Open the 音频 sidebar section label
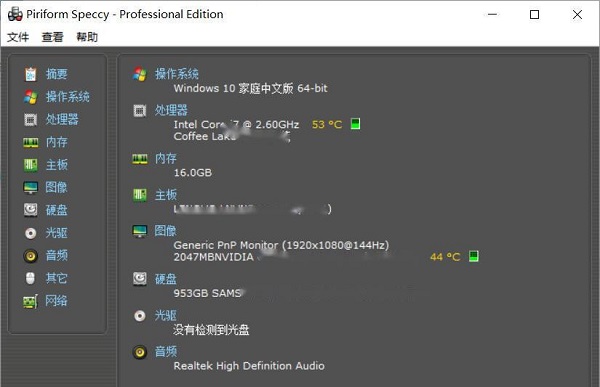Viewport: 600px width, 387px height. coord(57,255)
